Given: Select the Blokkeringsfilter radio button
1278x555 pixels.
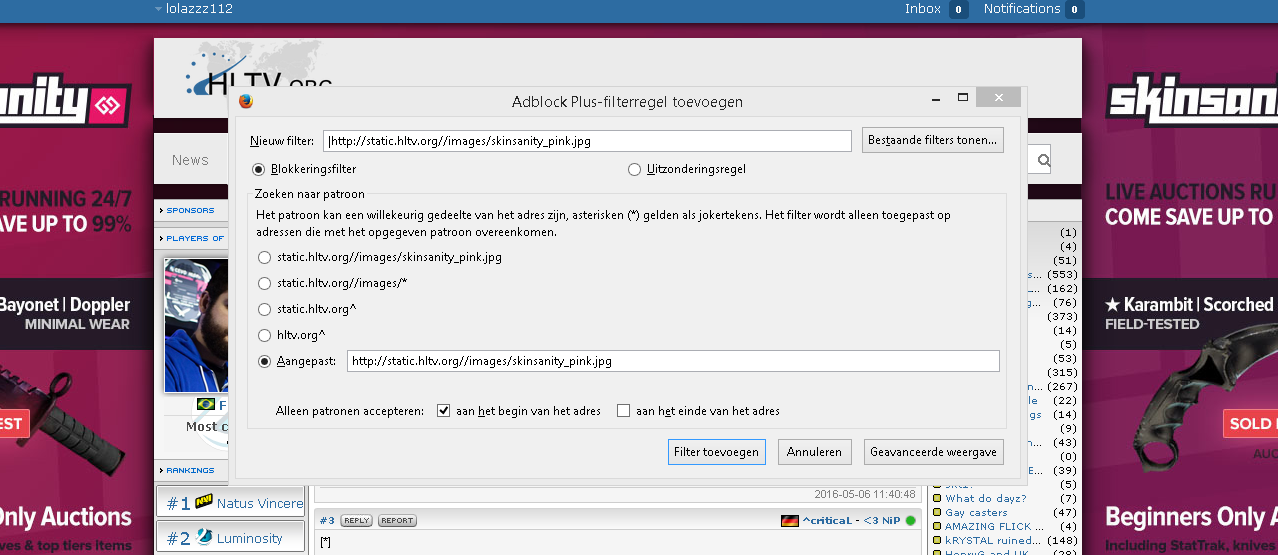Looking at the screenshot, I should click(x=259, y=169).
